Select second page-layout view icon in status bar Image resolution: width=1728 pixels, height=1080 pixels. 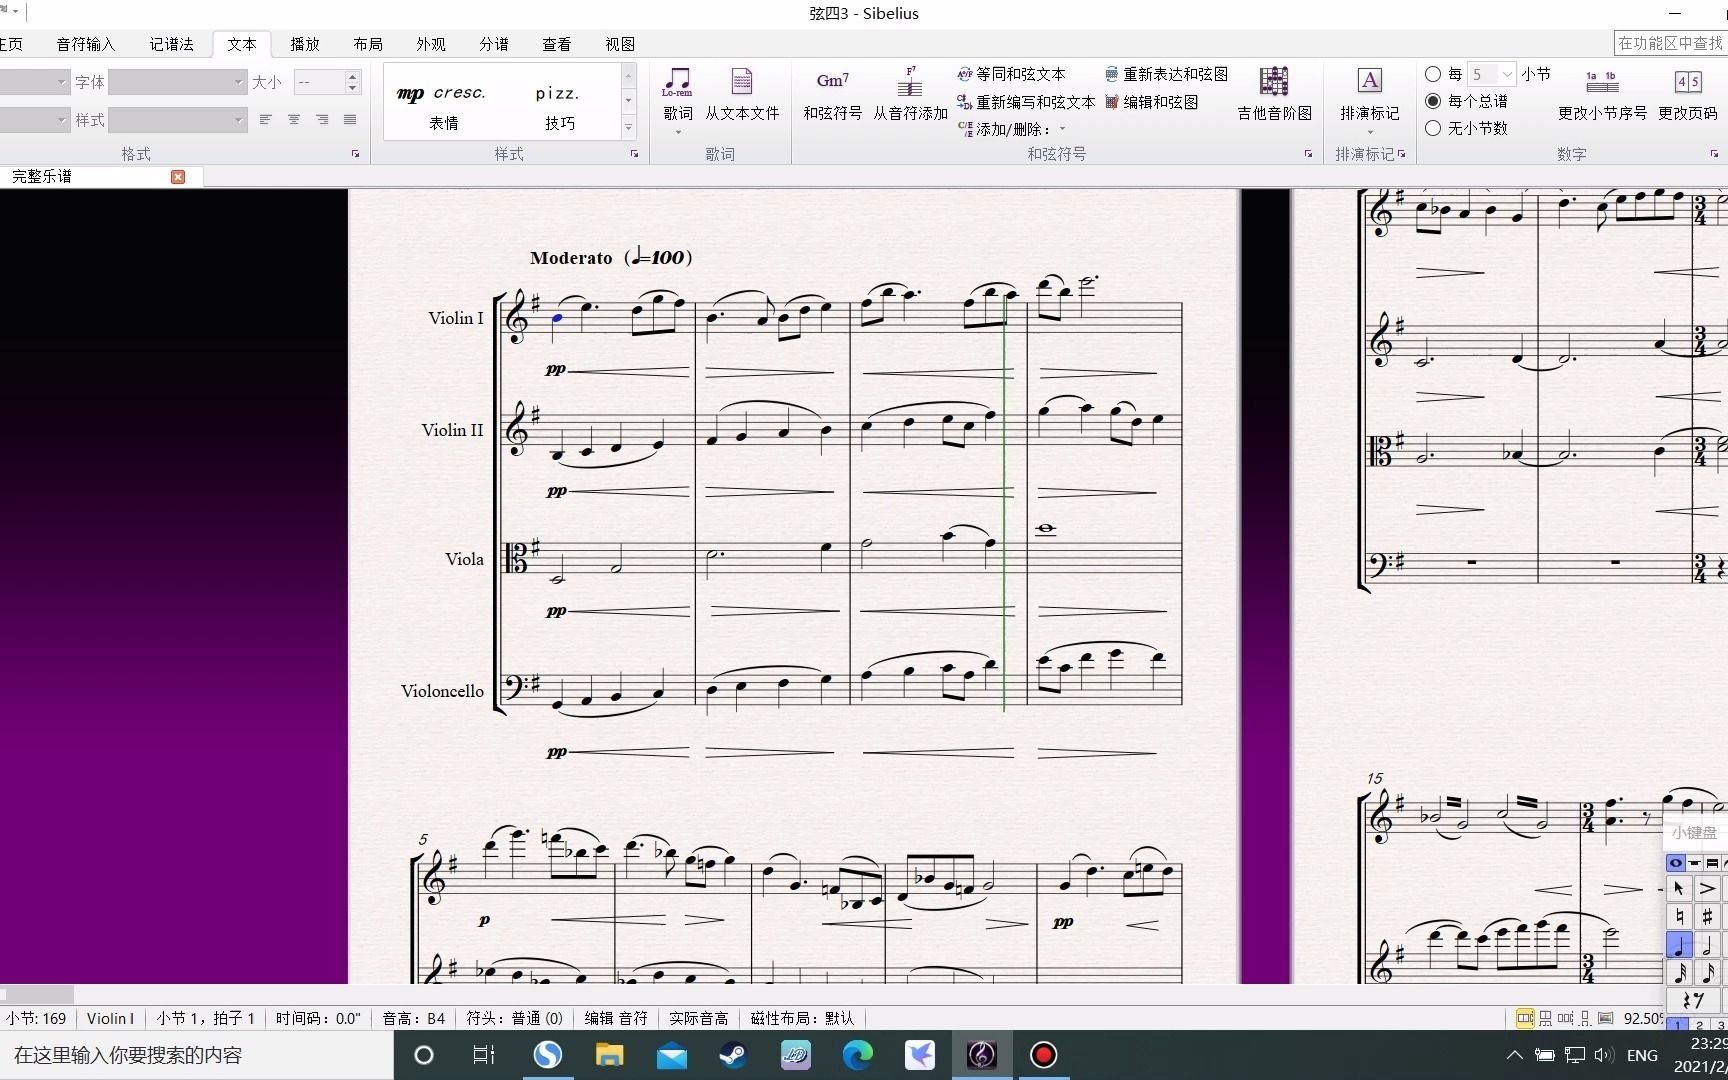[x=1545, y=1018]
